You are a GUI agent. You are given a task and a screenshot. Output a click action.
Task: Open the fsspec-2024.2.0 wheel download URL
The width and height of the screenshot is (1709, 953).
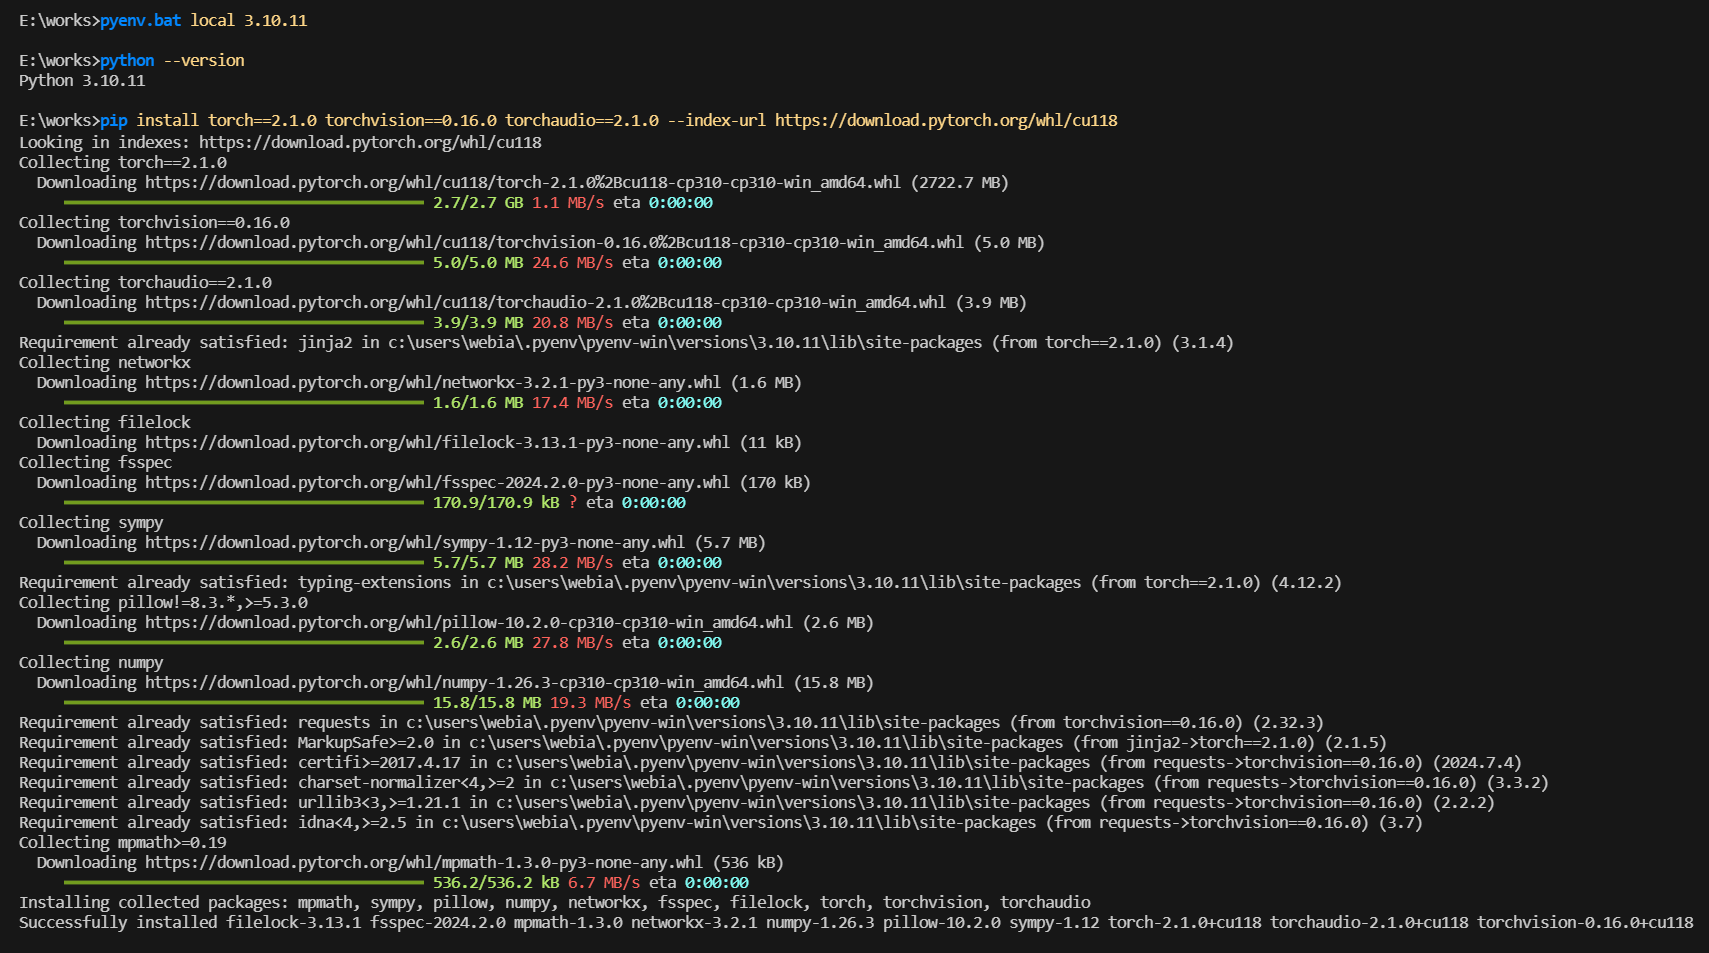point(437,482)
